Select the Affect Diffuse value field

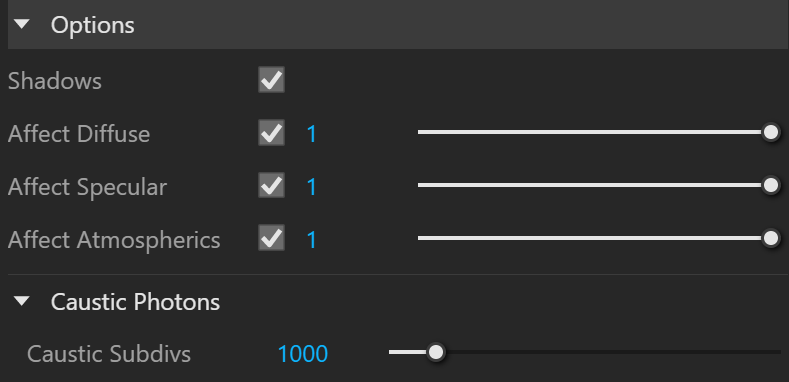[312, 134]
